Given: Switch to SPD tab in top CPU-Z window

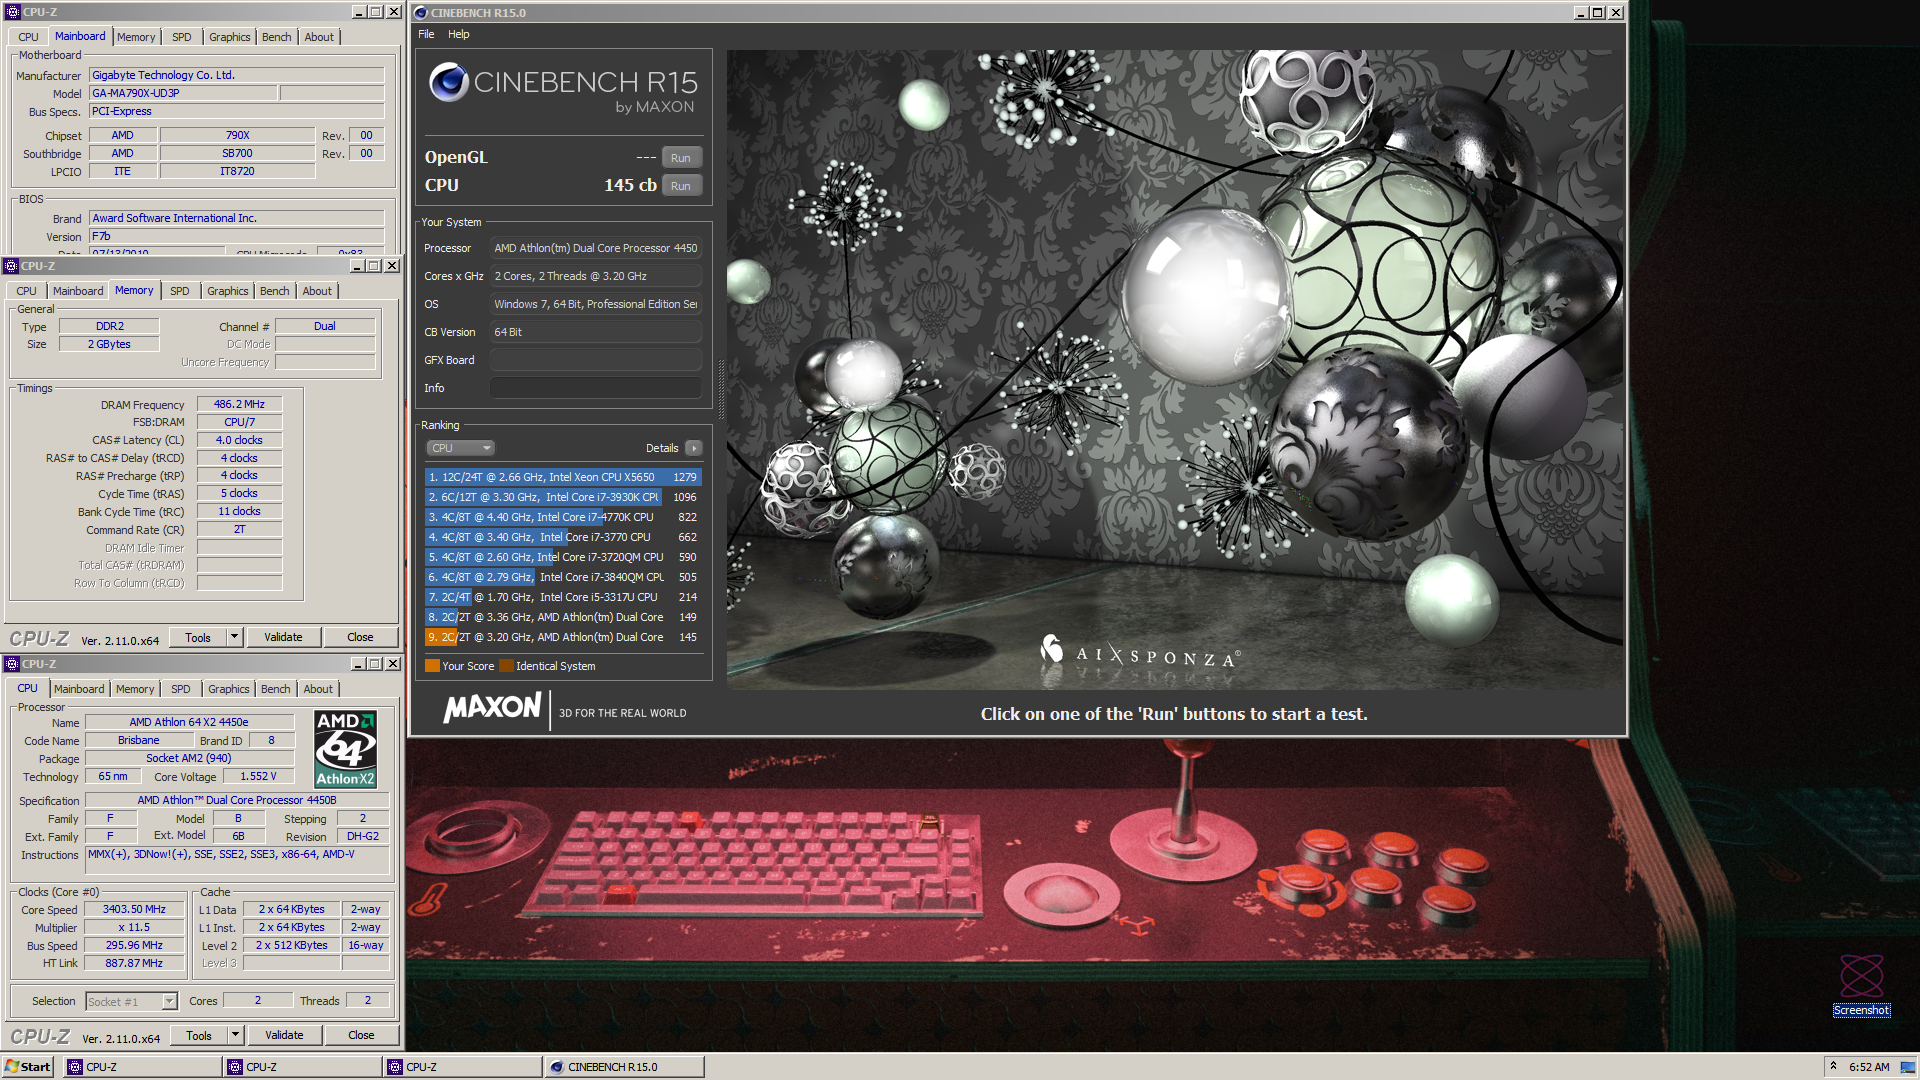Looking at the screenshot, I should pyautogui.click(x=181, y=37).
